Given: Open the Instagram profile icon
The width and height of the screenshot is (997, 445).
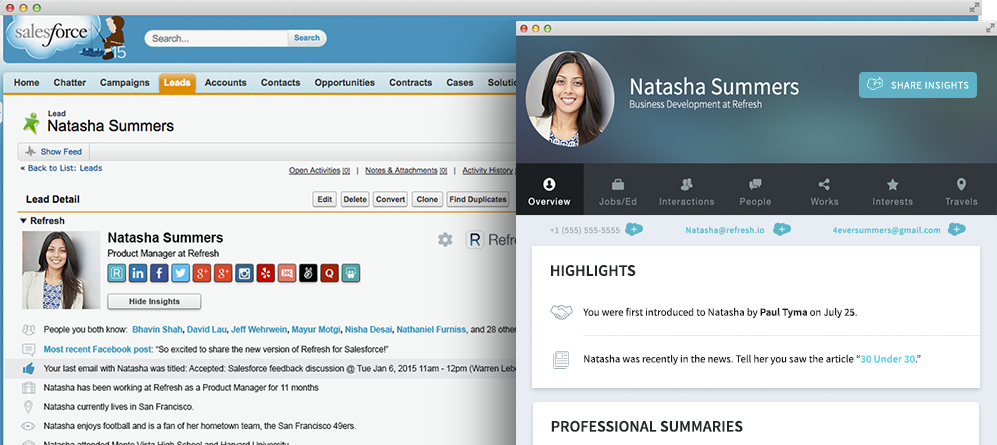Looking at the screenshot, I should coord(244,273).
